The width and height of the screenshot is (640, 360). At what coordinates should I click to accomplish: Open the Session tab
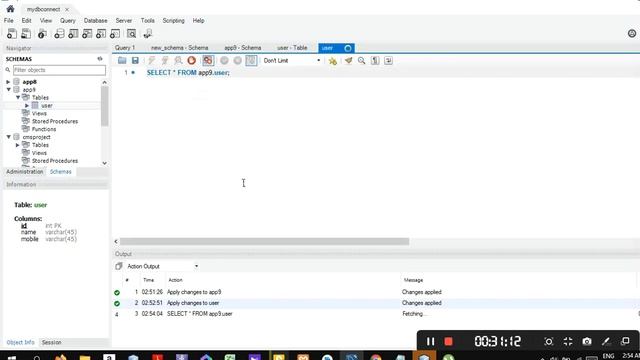click(x=51, y=342)
